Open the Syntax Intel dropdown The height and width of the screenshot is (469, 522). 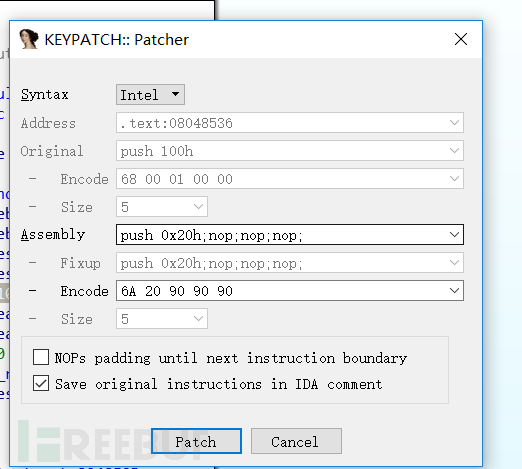coord(150,95)
